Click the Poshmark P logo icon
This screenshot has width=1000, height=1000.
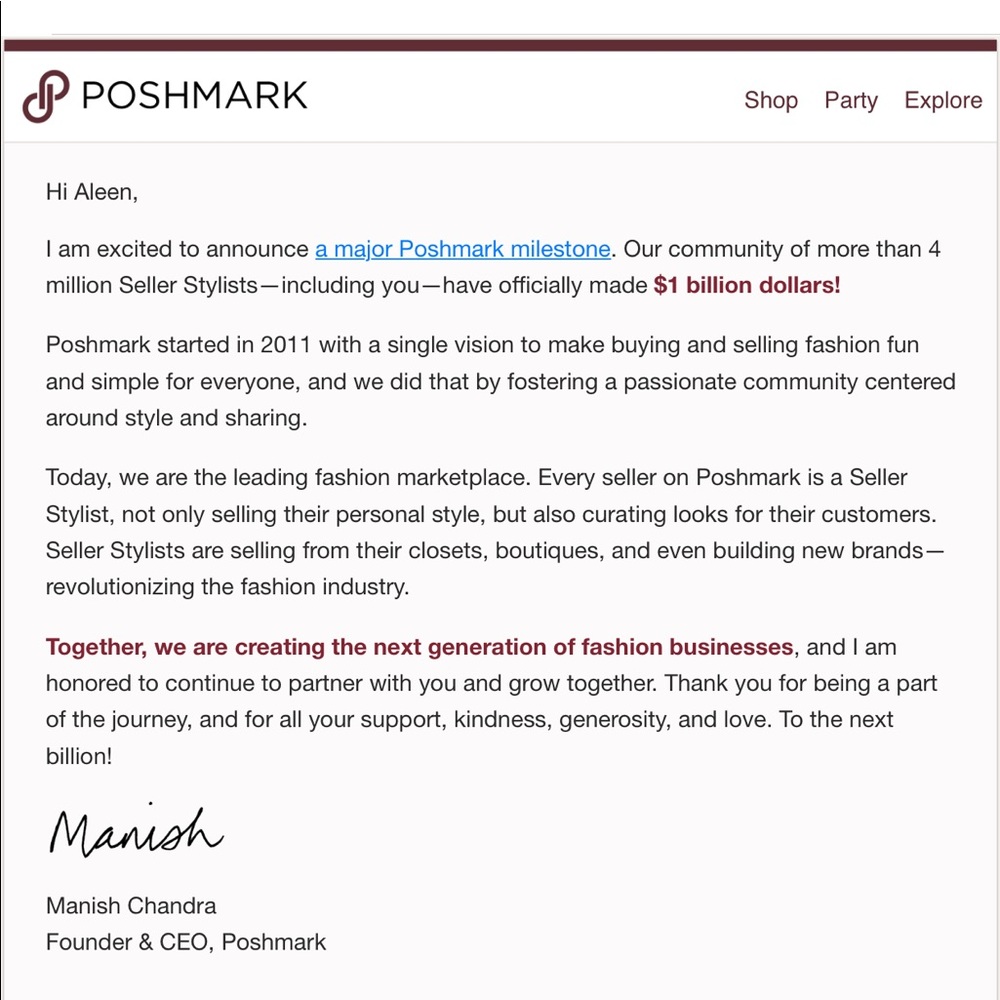(x=46, y=96)
